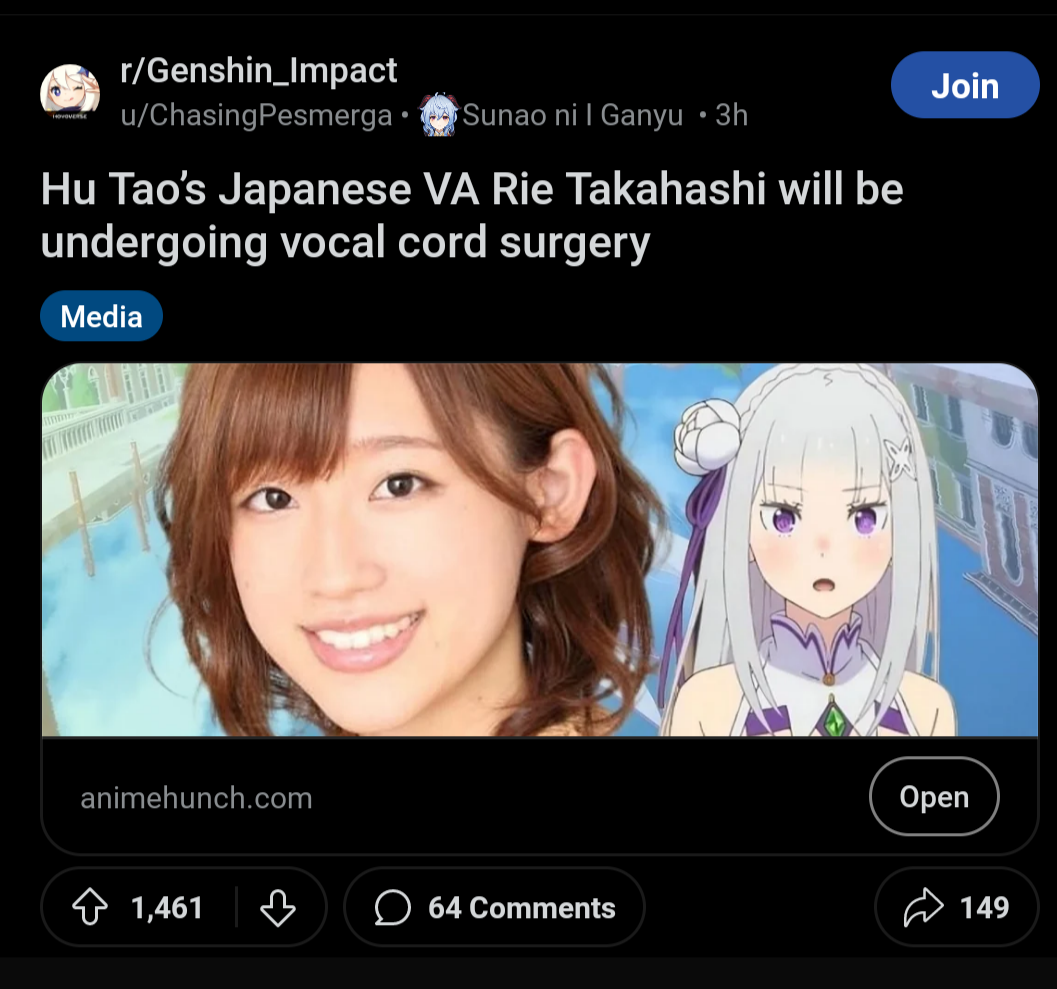1057x989 pixels.
Task: Downvote the post with the down arrow
Action: 278,907
